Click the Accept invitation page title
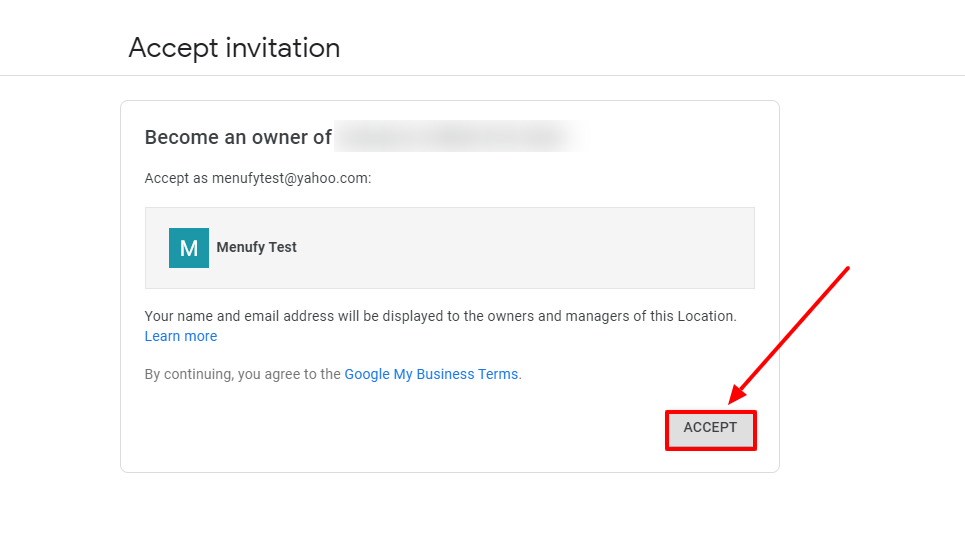The height and width of the screenshot is (539, 965). pyautogui.click(x=234, y=49)
